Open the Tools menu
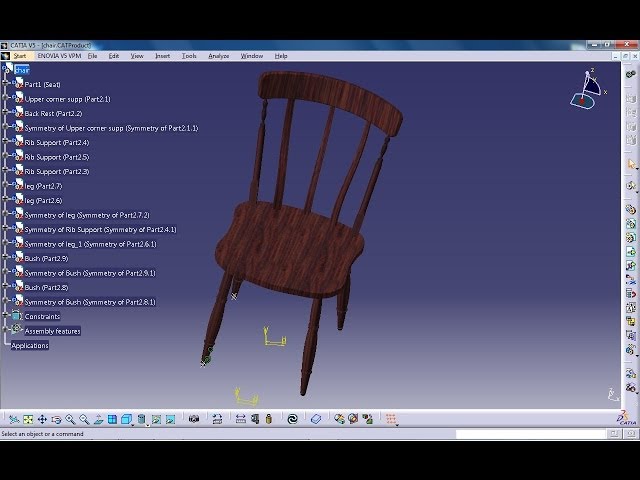Viewport: 640px width, 480px height. [x=189, y=56]
